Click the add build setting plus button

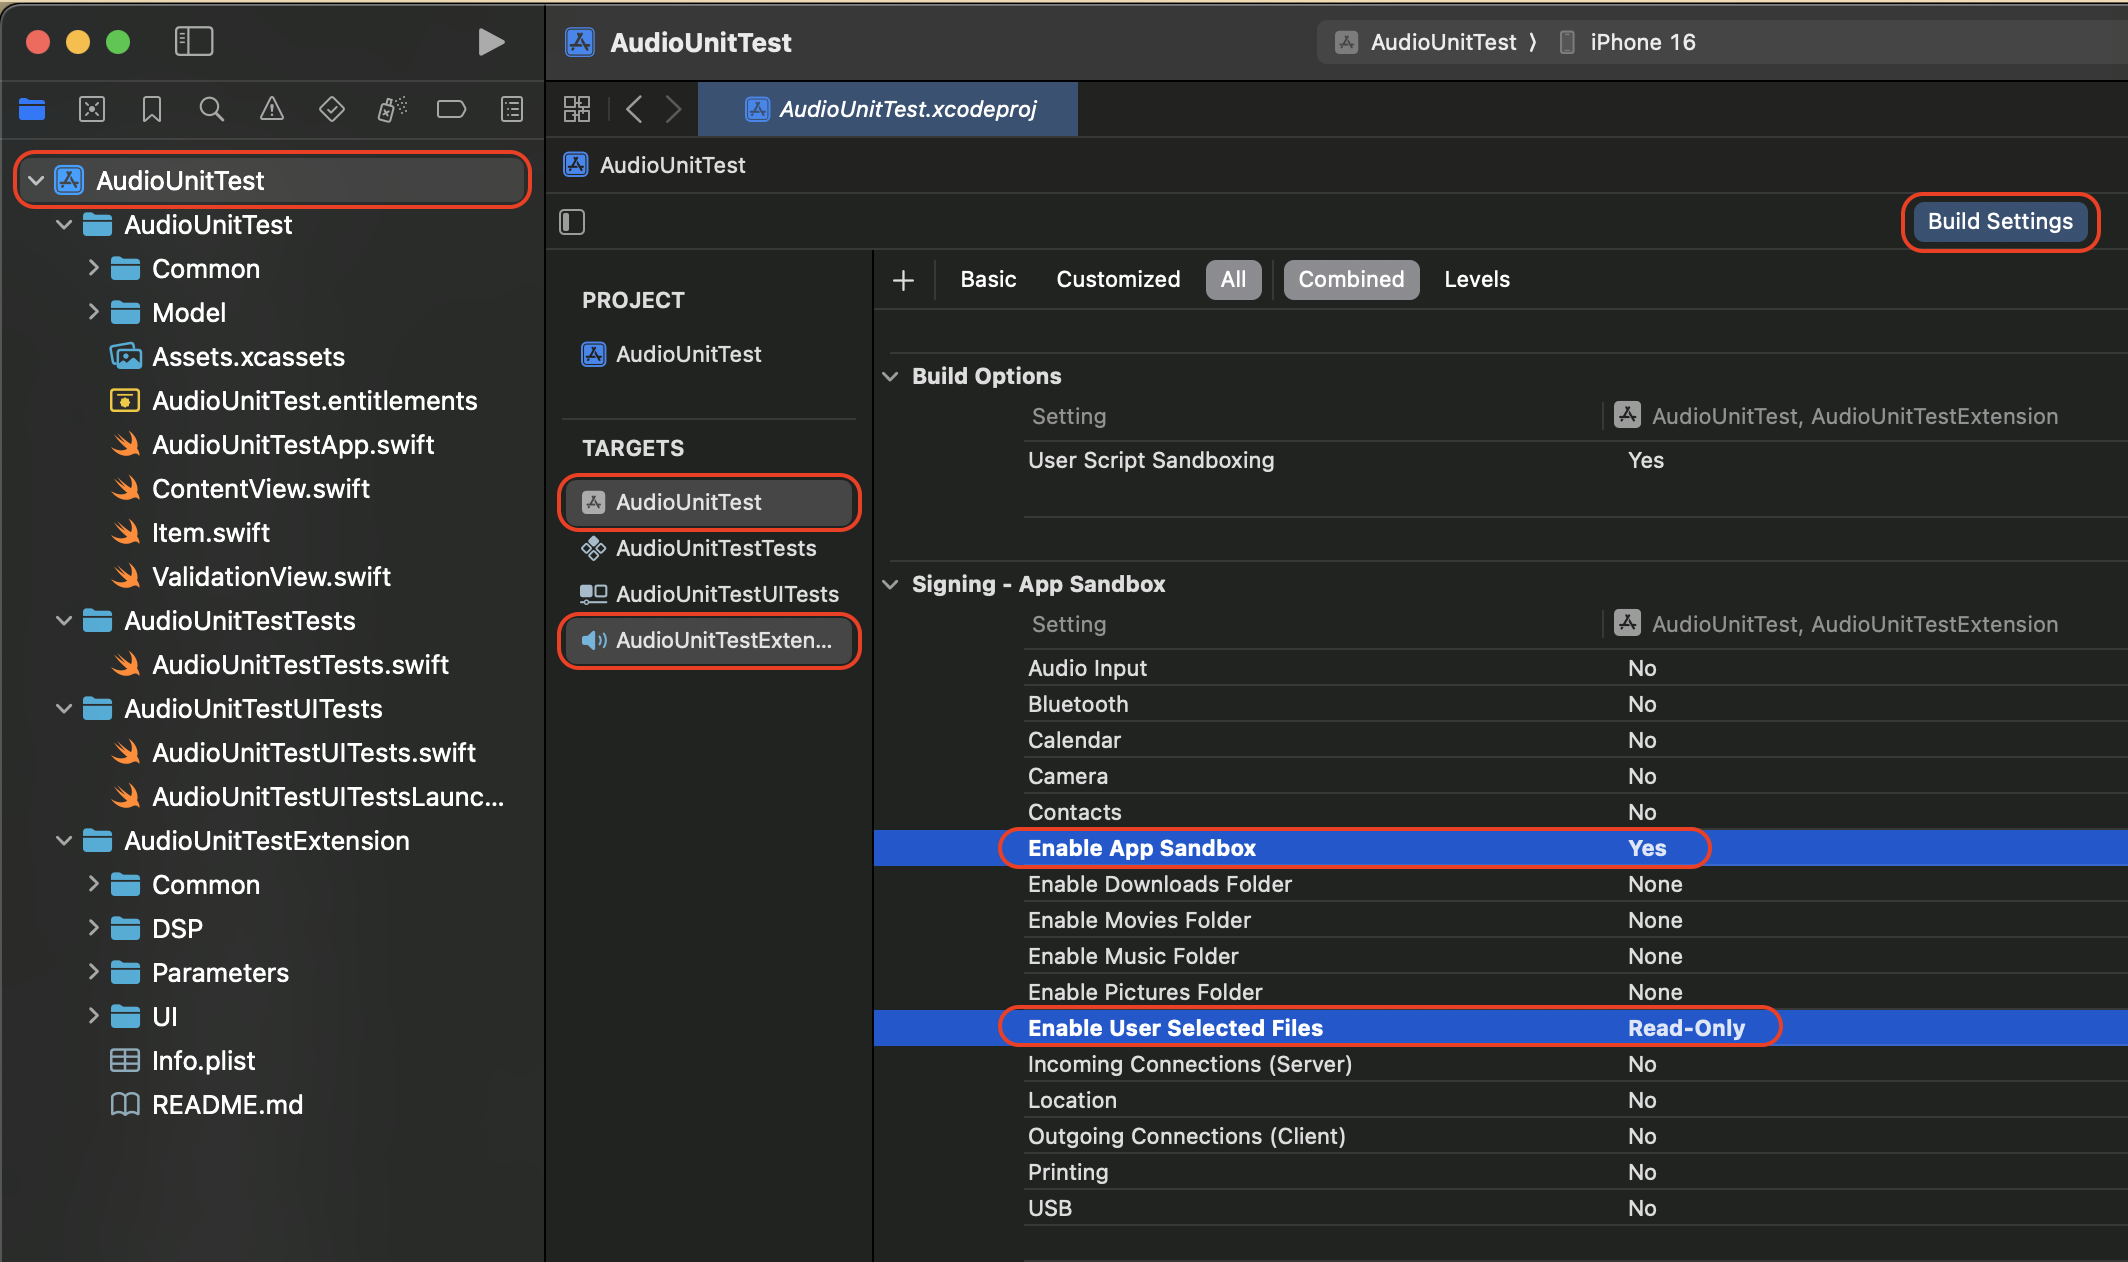tap(903, 280)
